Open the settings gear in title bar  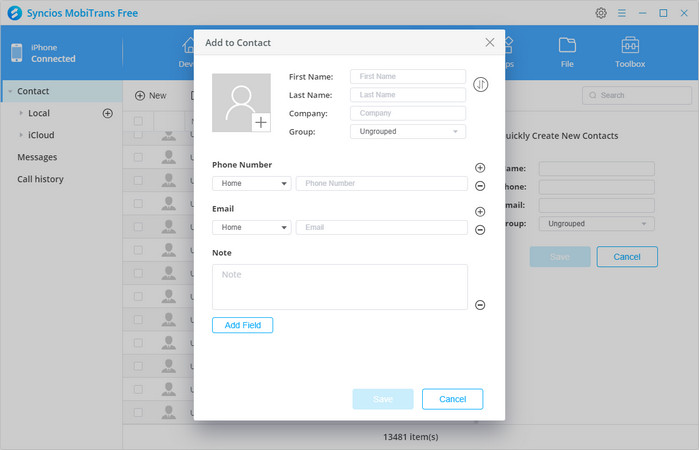(600, 13)
